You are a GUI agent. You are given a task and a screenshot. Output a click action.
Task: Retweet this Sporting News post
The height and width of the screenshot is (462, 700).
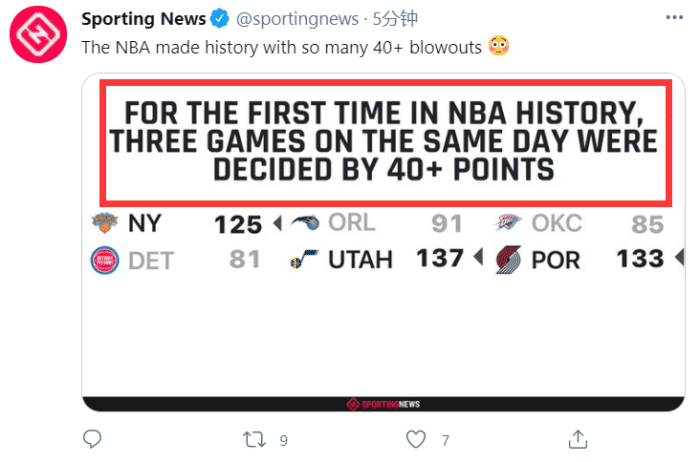[x=254, y=439]
